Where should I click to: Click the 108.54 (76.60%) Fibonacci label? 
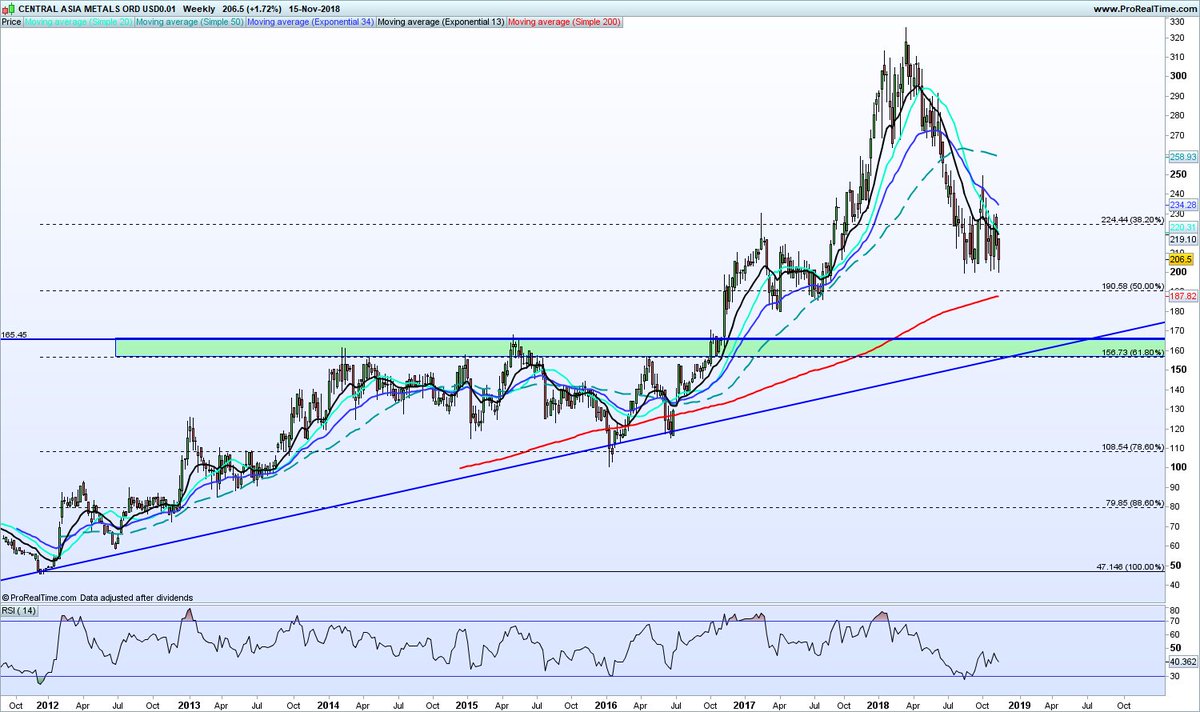(1131, 447)
